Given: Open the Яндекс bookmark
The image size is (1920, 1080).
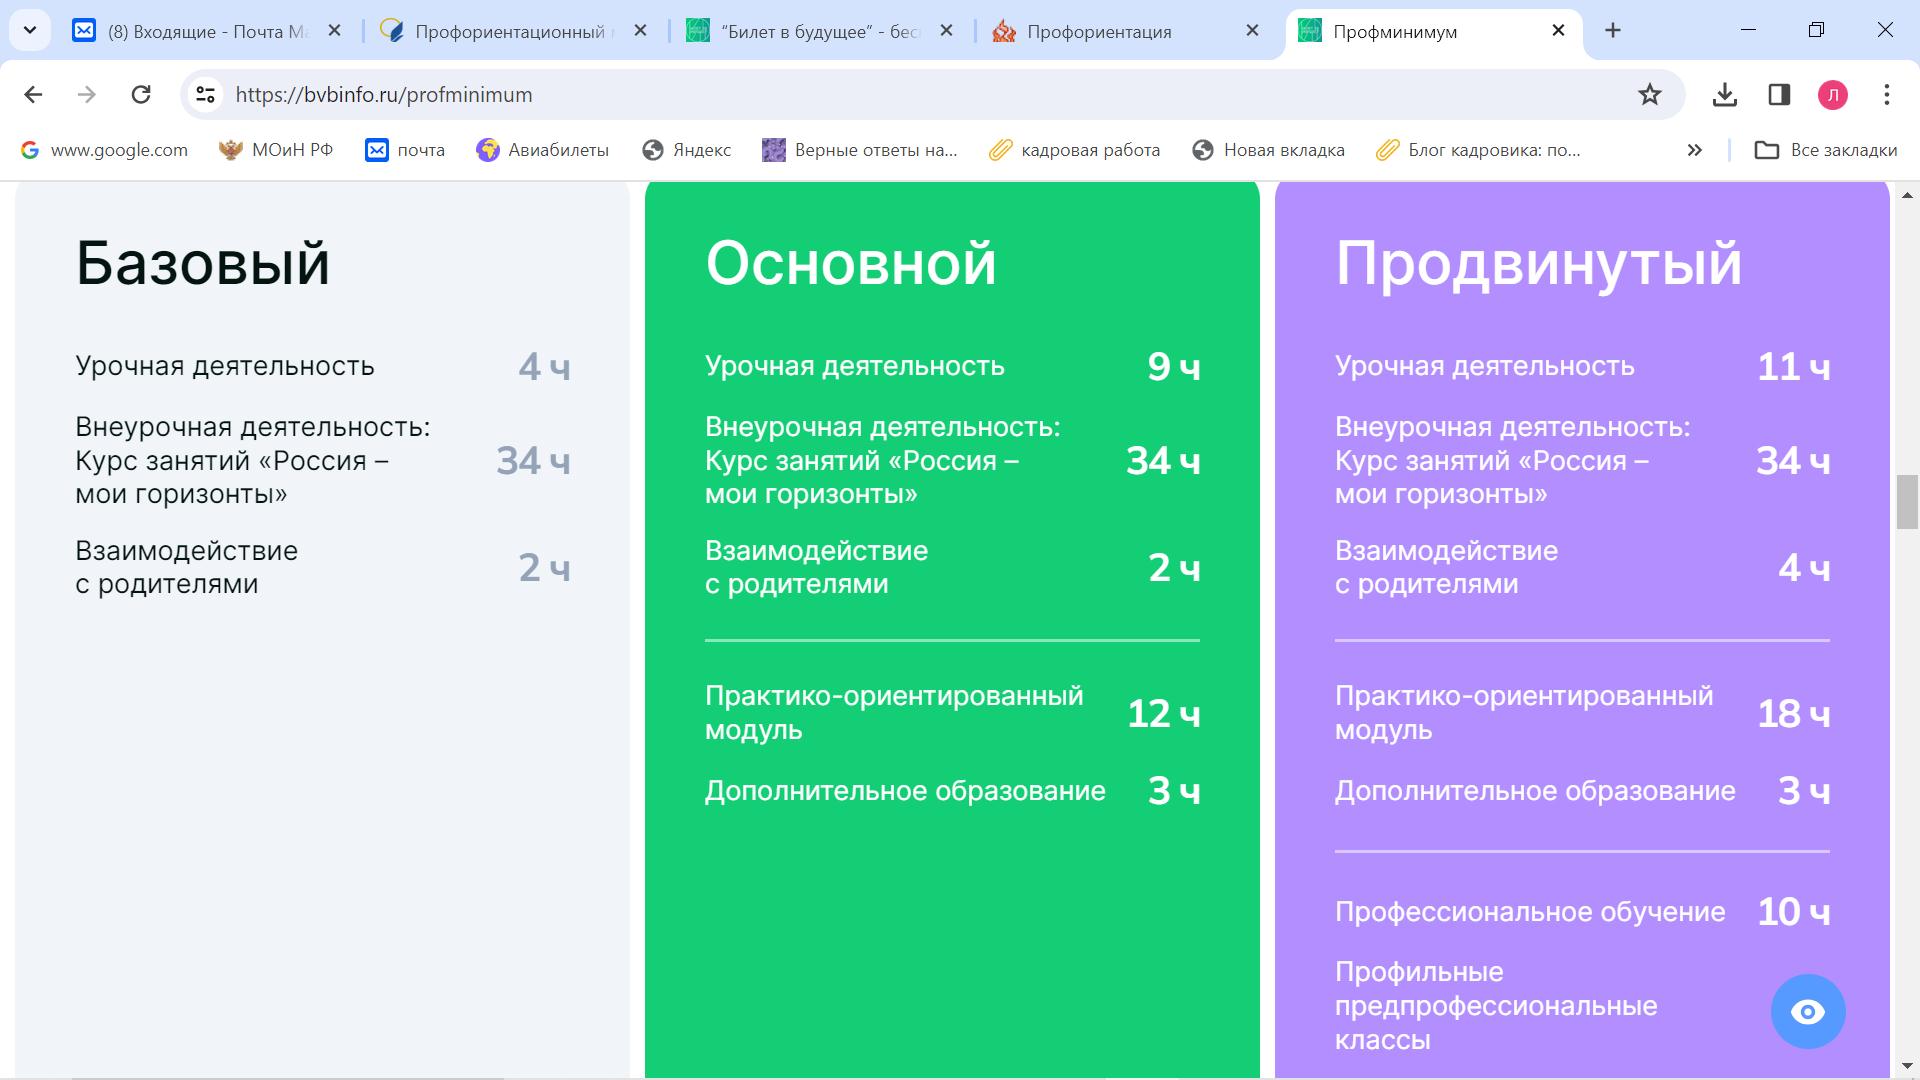Looking at the screenshot, I should (x=687, y=150).
